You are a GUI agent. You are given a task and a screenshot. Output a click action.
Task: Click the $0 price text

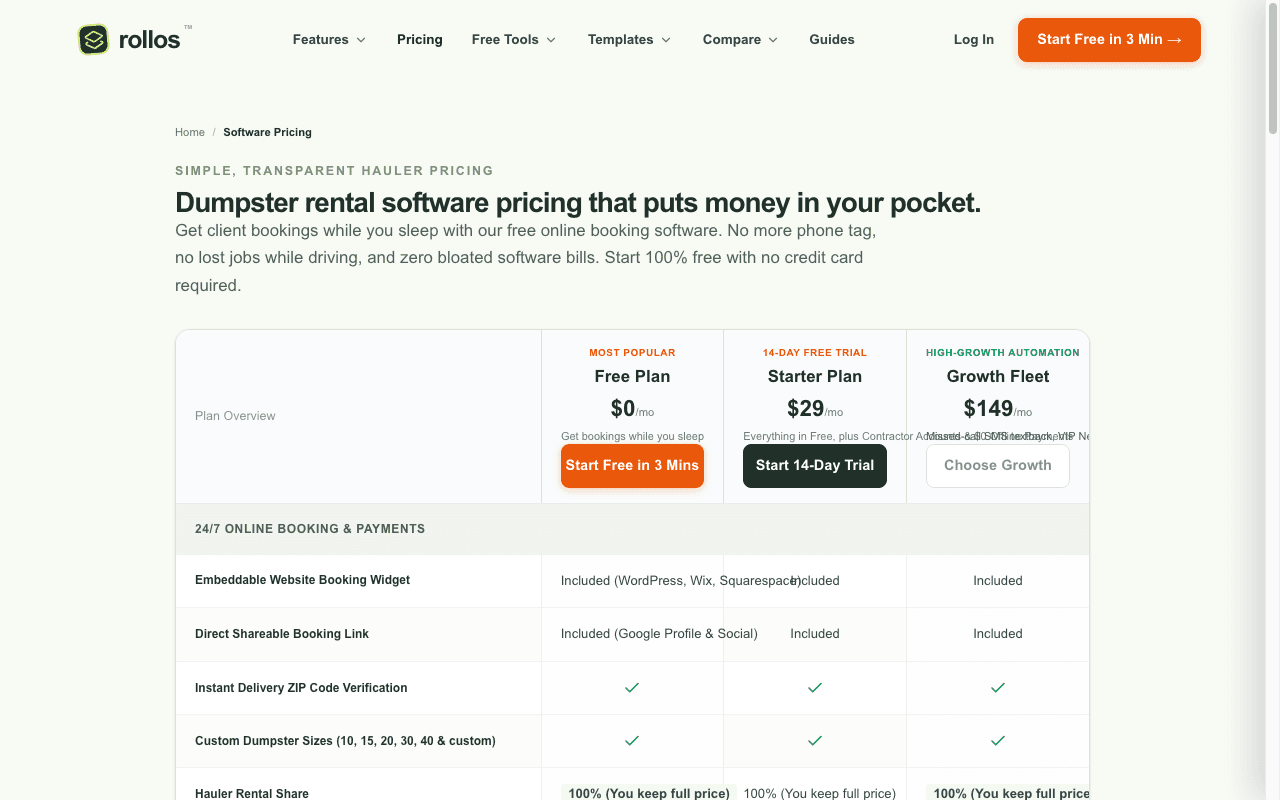click(x=623, y=408)
